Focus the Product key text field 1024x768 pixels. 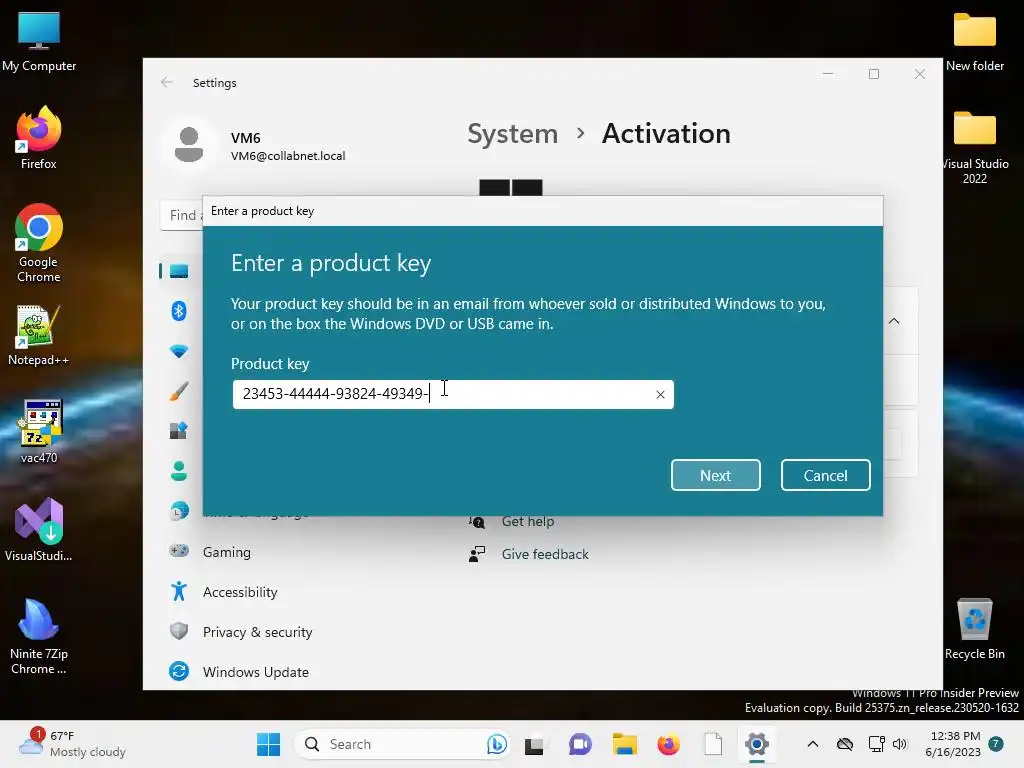point(453,394)
